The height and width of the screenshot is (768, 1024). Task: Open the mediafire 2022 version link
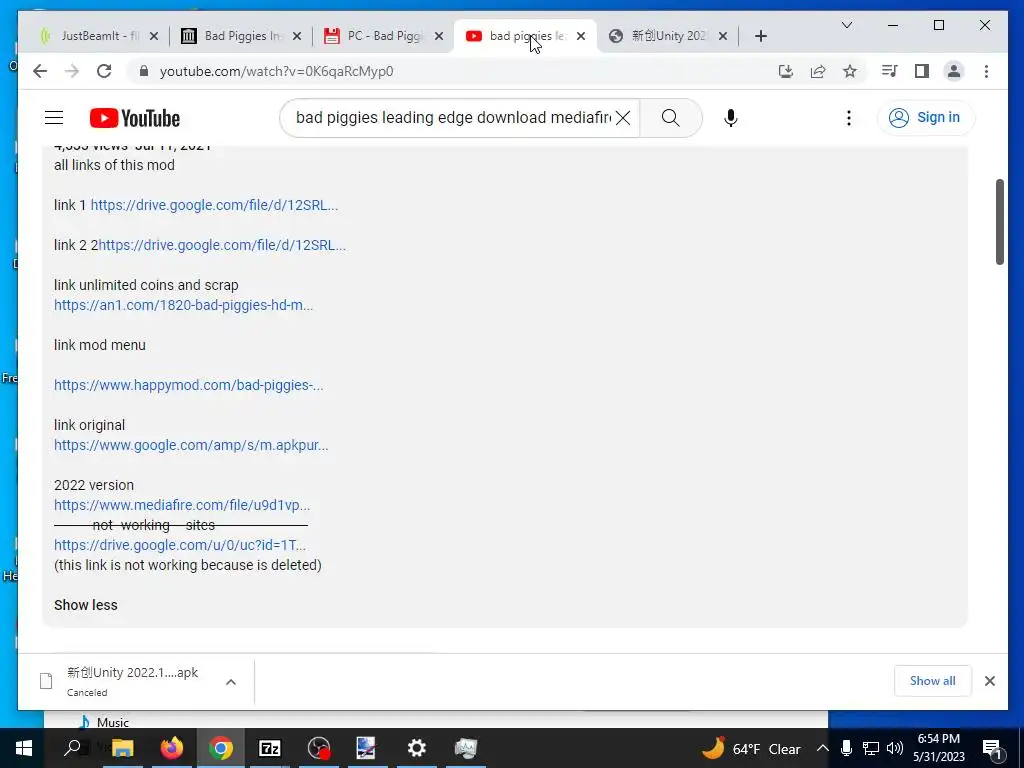point(182,505)
